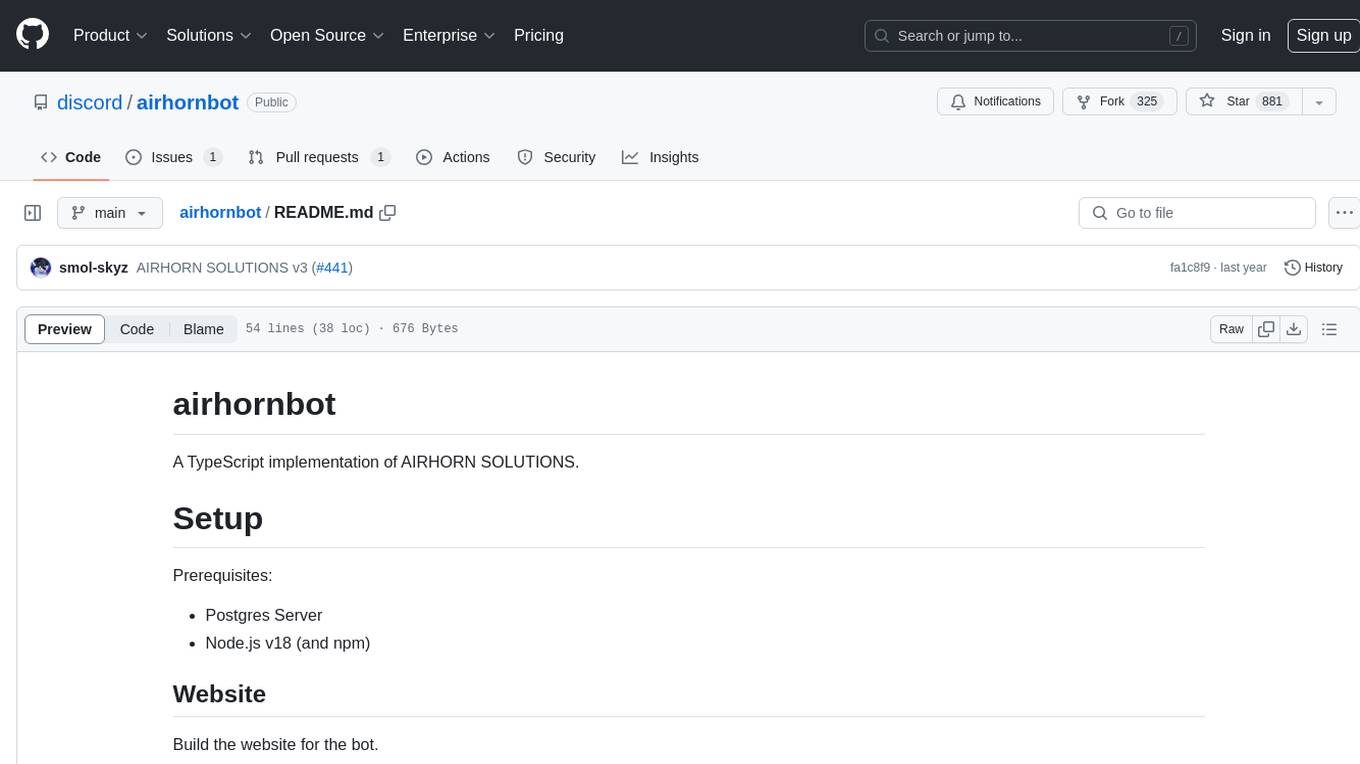Switch to the Pull requests tab
The image size is (1360, 764).
pyautogui.click(x=318, y=157)
